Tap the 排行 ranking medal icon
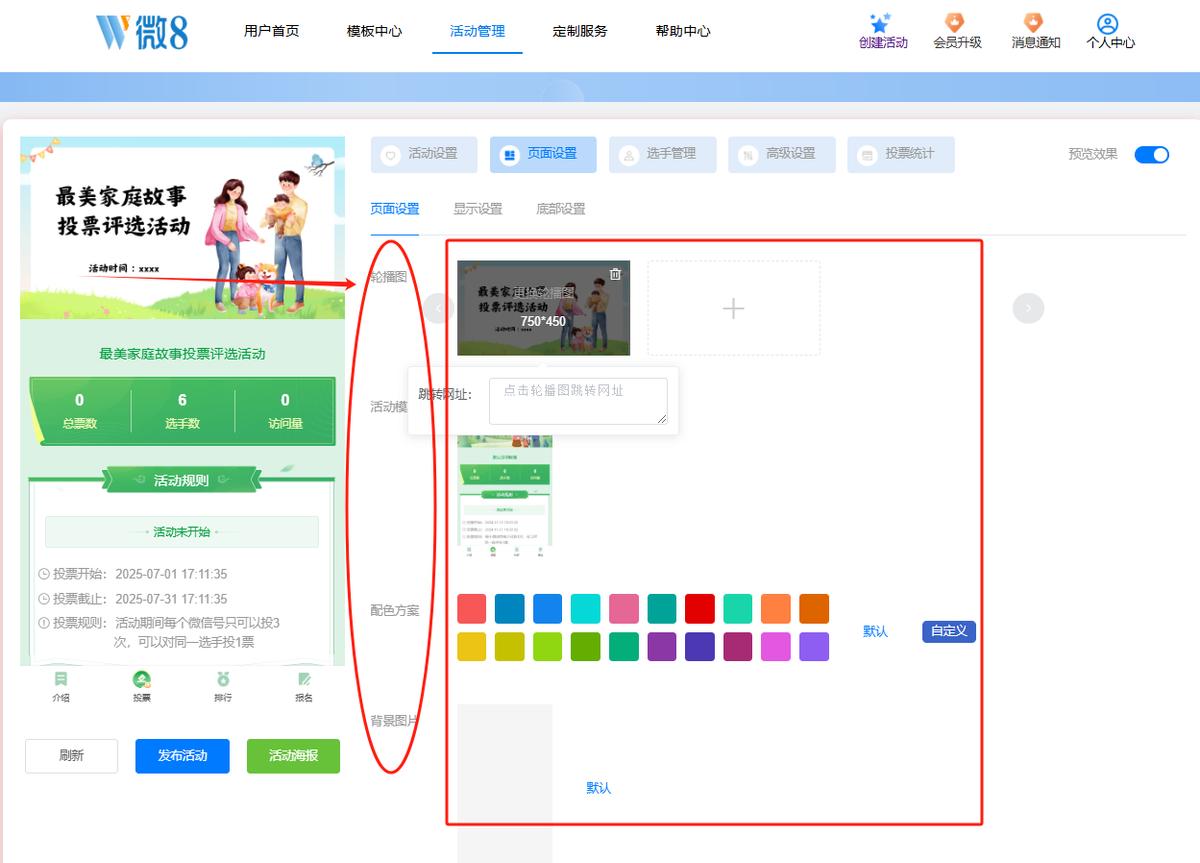Image resolution: width=1200 pixels, height=863 pixels. click(x=223, y=679)
